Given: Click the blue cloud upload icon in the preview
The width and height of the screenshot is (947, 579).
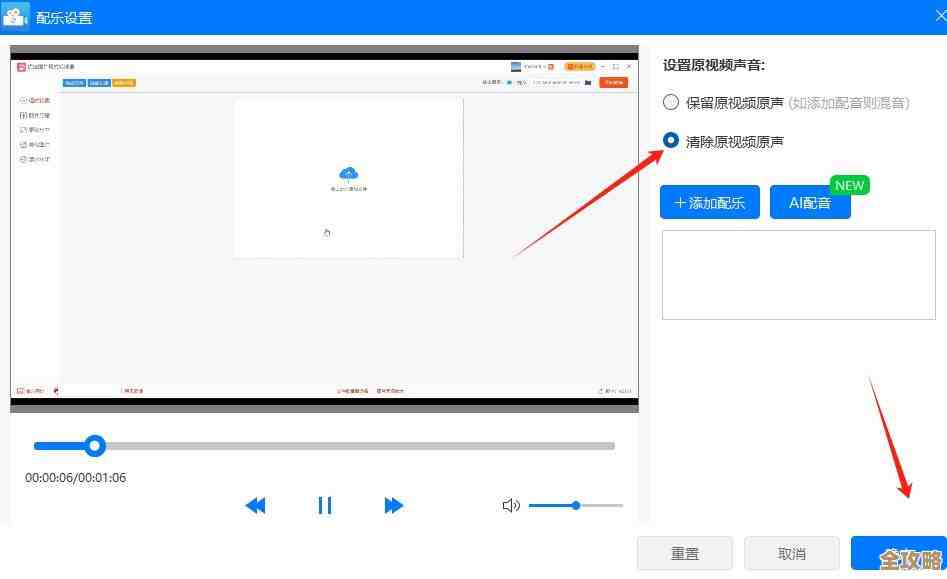Looking at the screenshot, I should (x=348, y=172).
